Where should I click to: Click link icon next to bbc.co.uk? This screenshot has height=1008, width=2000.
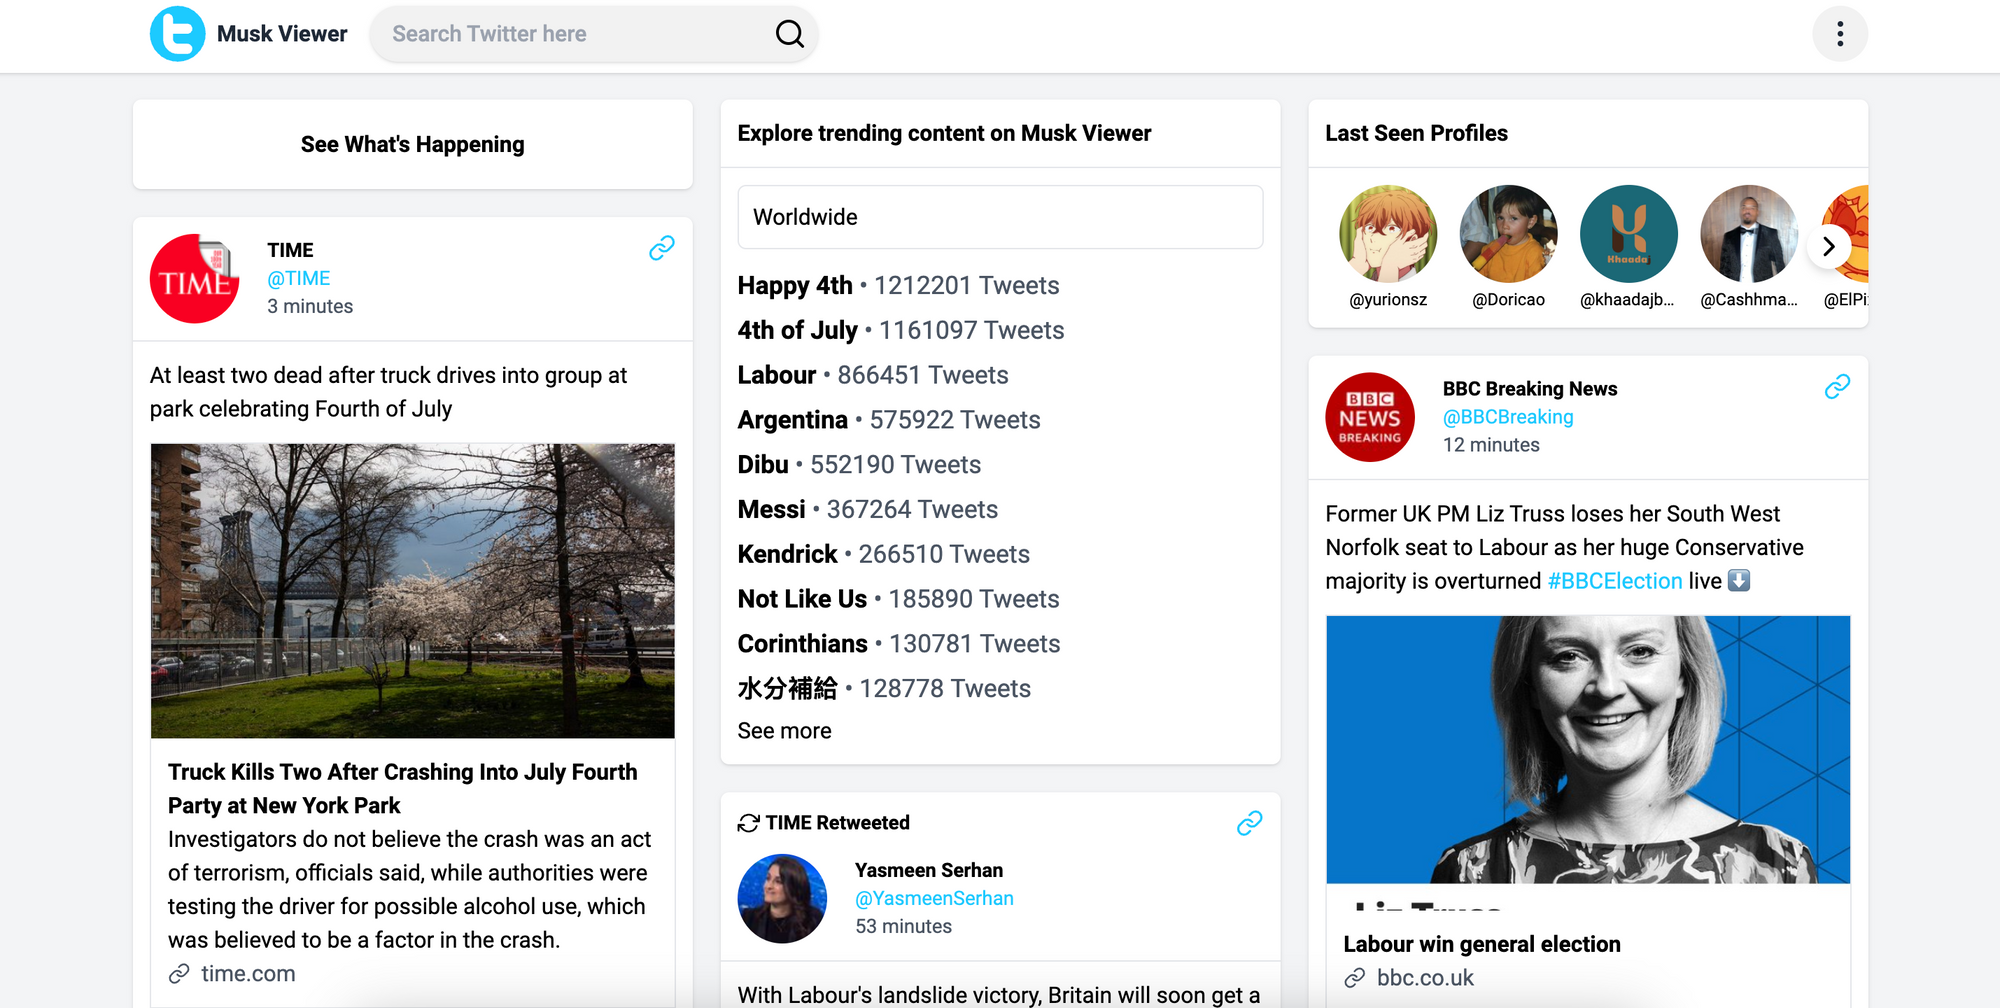1355,978
